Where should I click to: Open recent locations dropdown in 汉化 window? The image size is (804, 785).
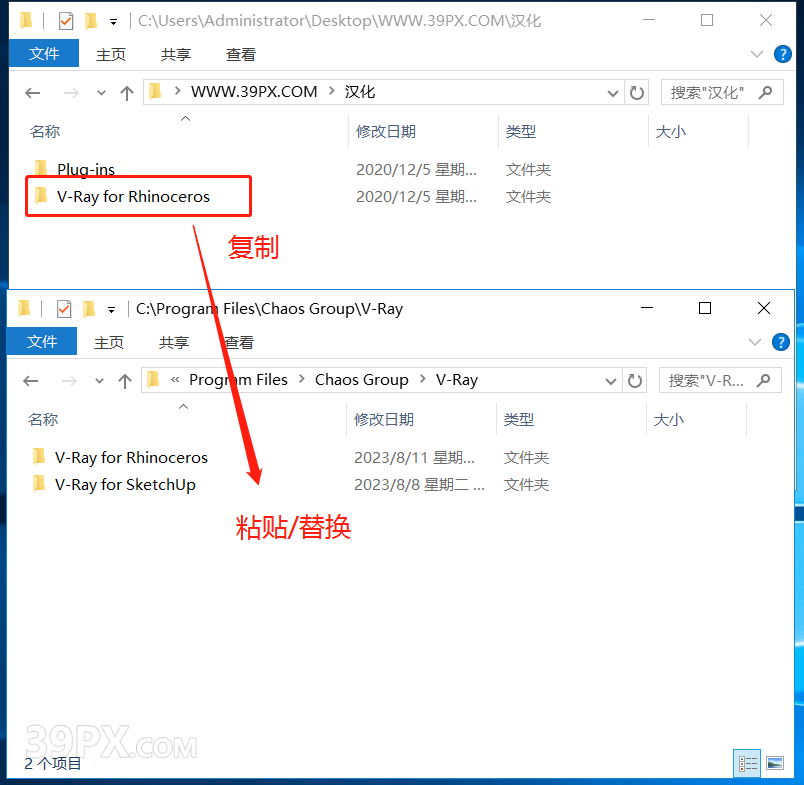pos(101,93)
